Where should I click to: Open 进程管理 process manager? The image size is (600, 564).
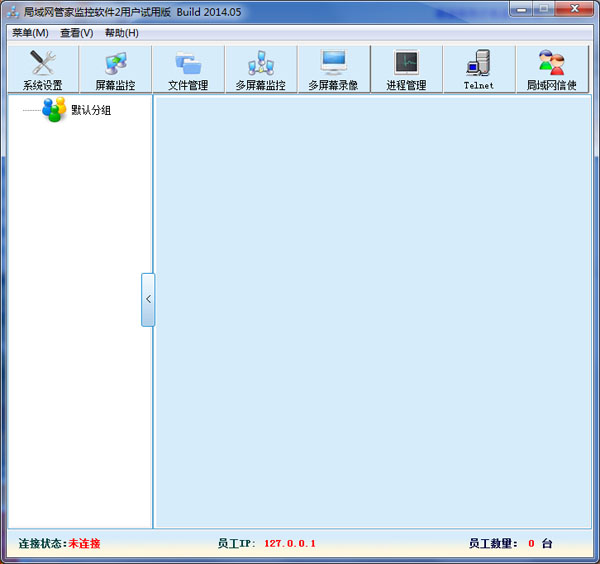406,70
